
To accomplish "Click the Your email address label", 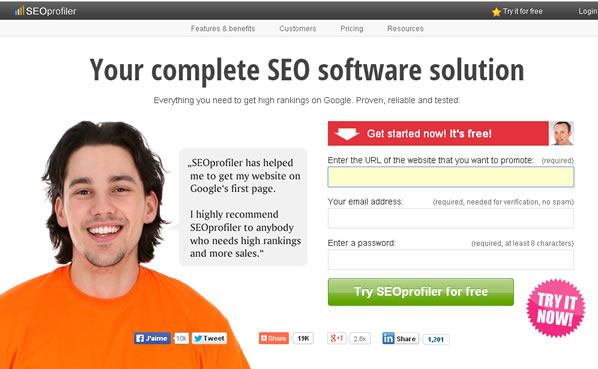I will coord(365,202).
